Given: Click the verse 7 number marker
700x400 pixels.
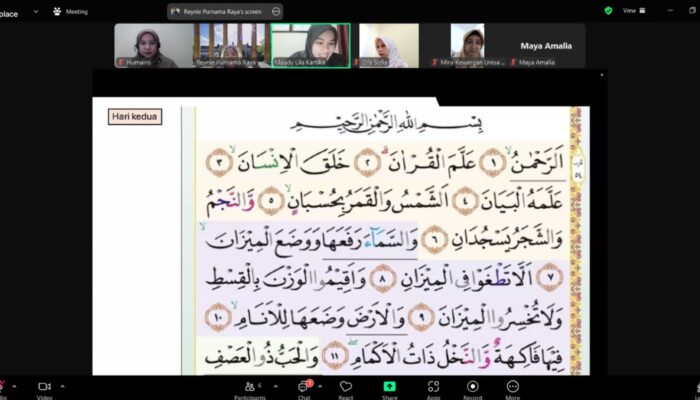Looking at the screenshot, I should 549,278.
